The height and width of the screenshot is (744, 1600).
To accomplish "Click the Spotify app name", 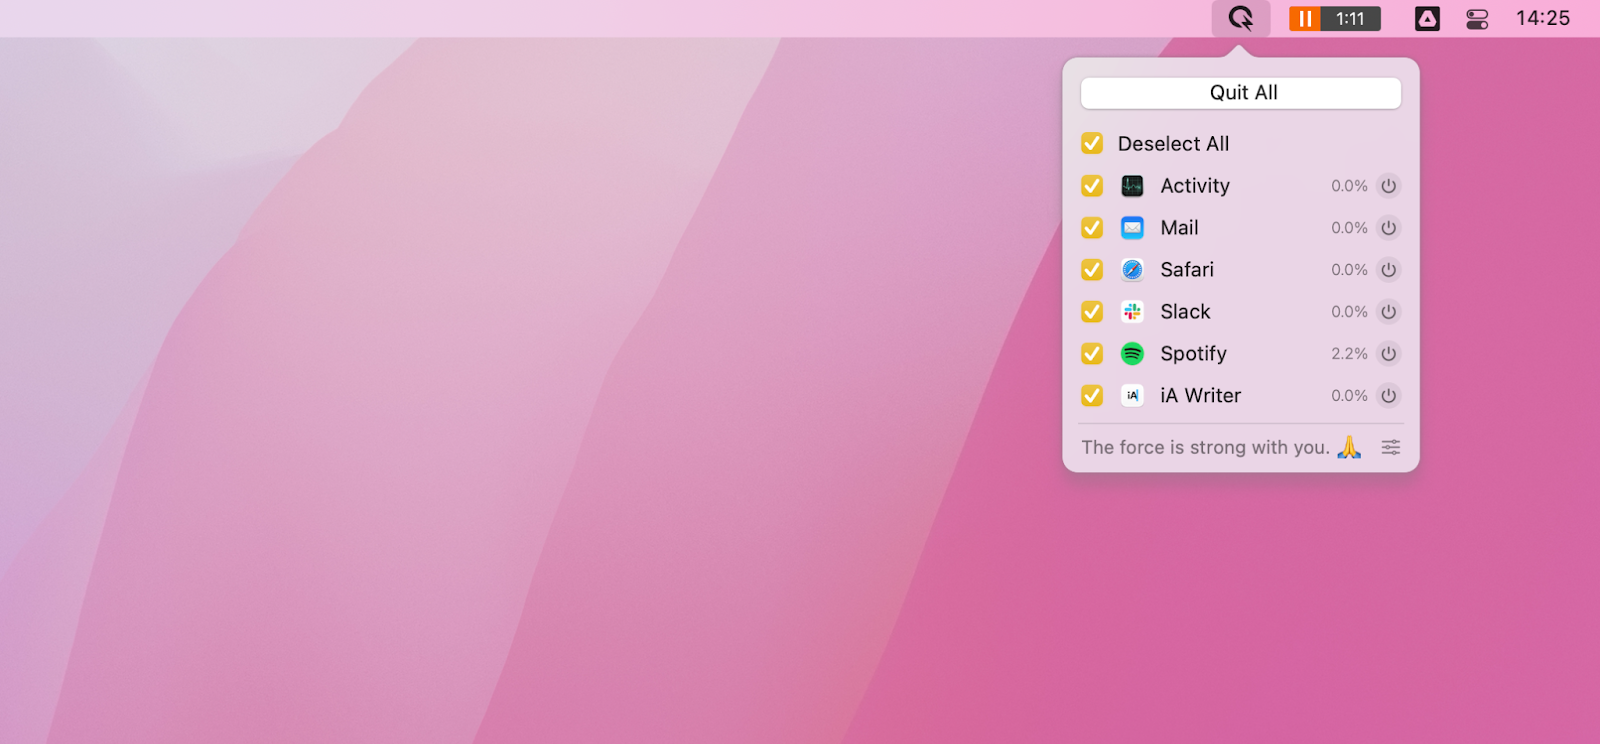I will tap(1193, 354).
